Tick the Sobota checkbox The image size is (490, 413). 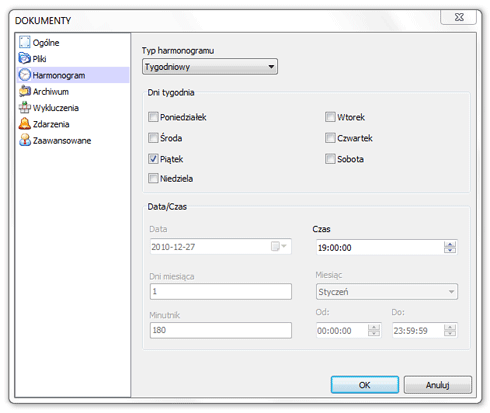point(330,159)
